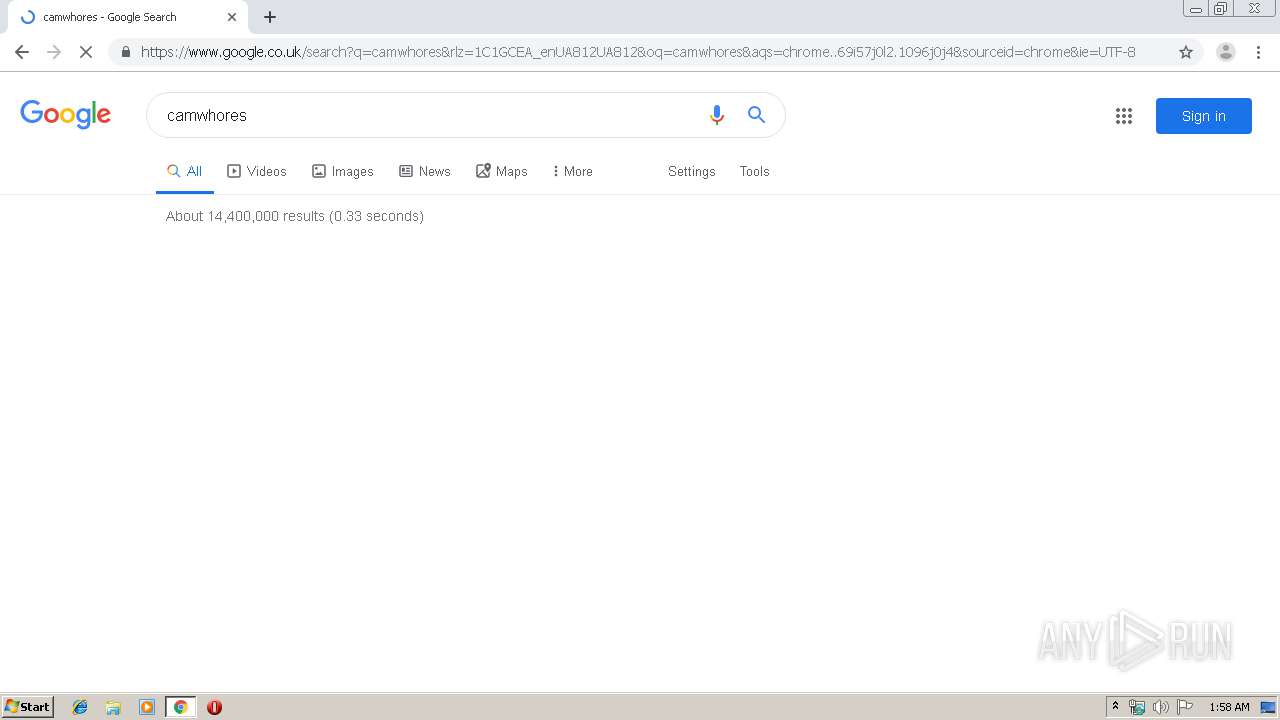Go back to the previous page
The height and width of the screenshot is (720, 1280).
(22, 52)
